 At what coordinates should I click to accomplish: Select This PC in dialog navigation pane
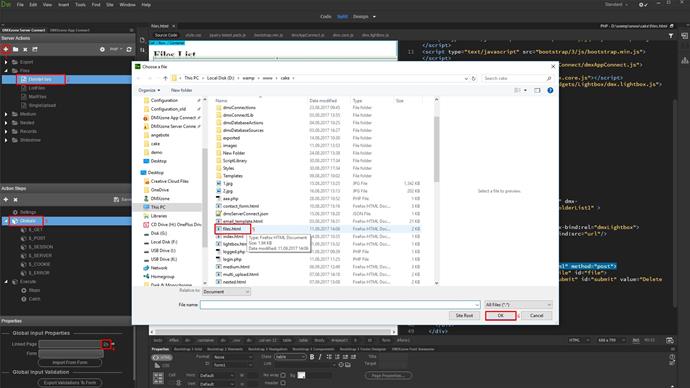(x=158, y=207)
